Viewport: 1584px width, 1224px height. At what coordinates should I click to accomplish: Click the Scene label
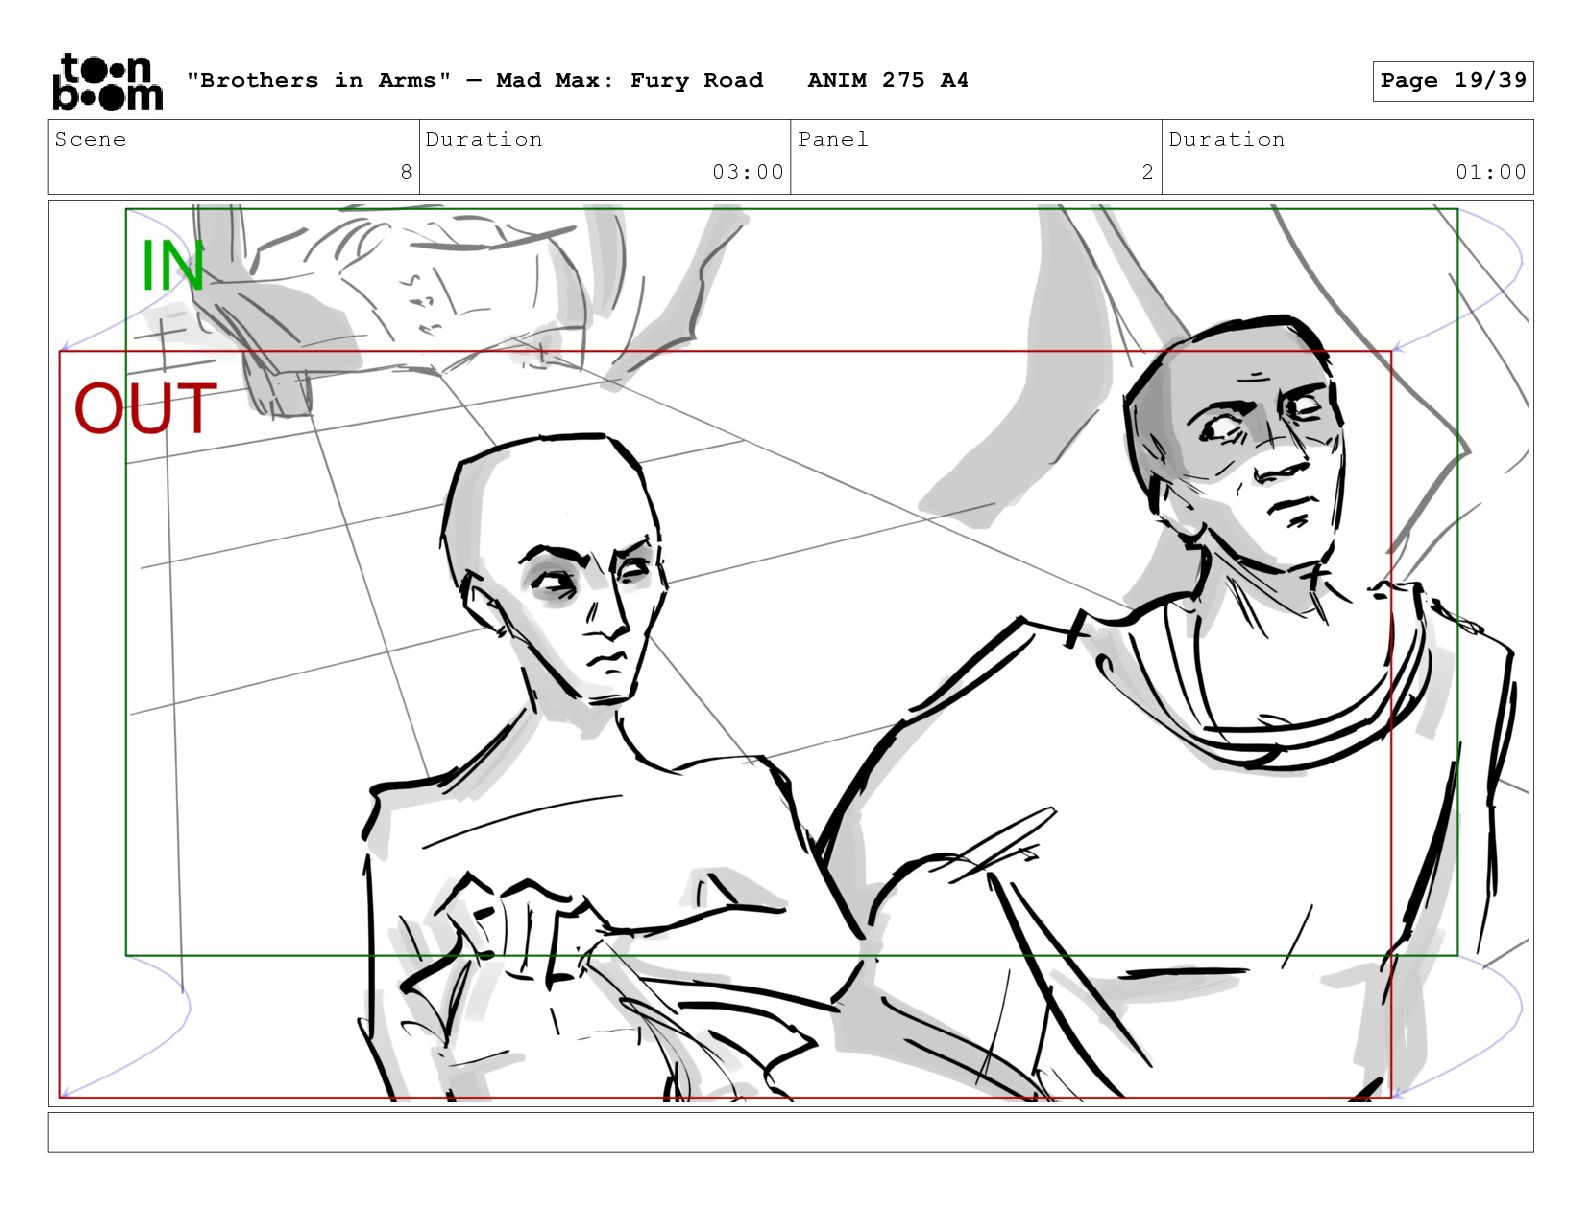pyautogui.click(x=91, y=139)
